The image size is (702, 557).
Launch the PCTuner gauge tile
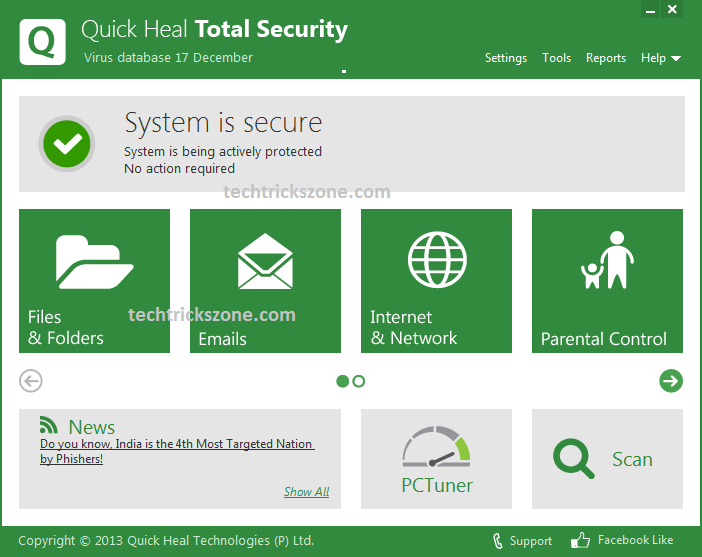(436, 459)
